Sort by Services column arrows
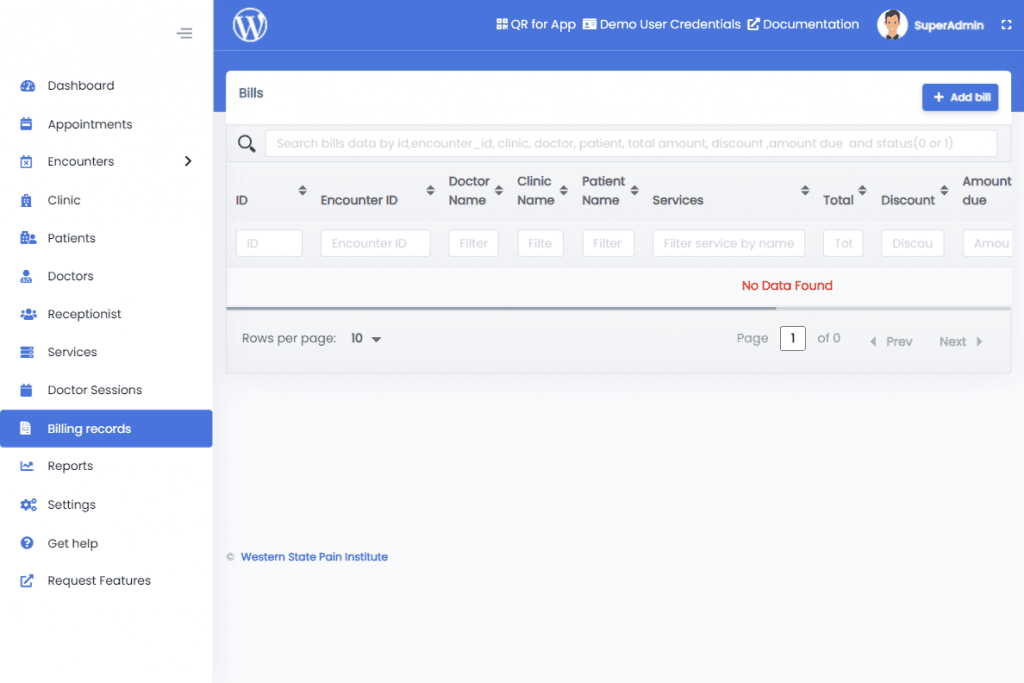The height and width of the screenshot is (683, 1024). 805,190
